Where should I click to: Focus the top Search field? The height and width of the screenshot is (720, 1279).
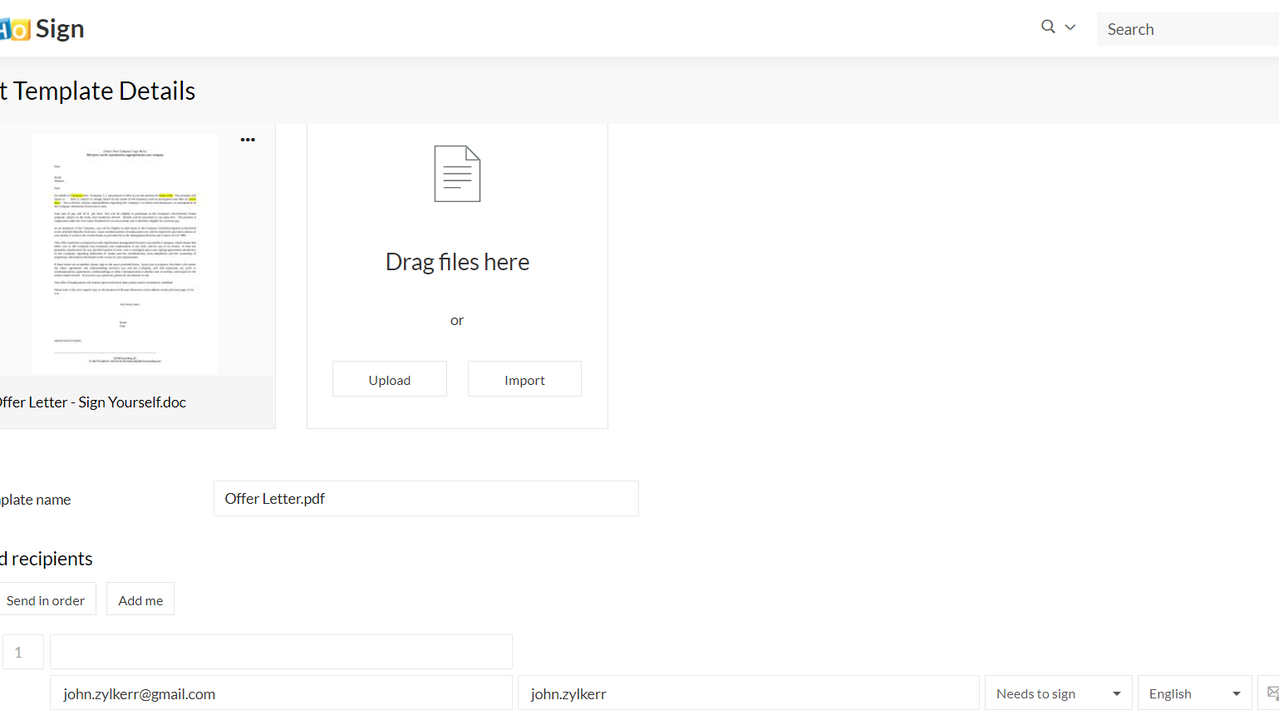coord(1186,29)
